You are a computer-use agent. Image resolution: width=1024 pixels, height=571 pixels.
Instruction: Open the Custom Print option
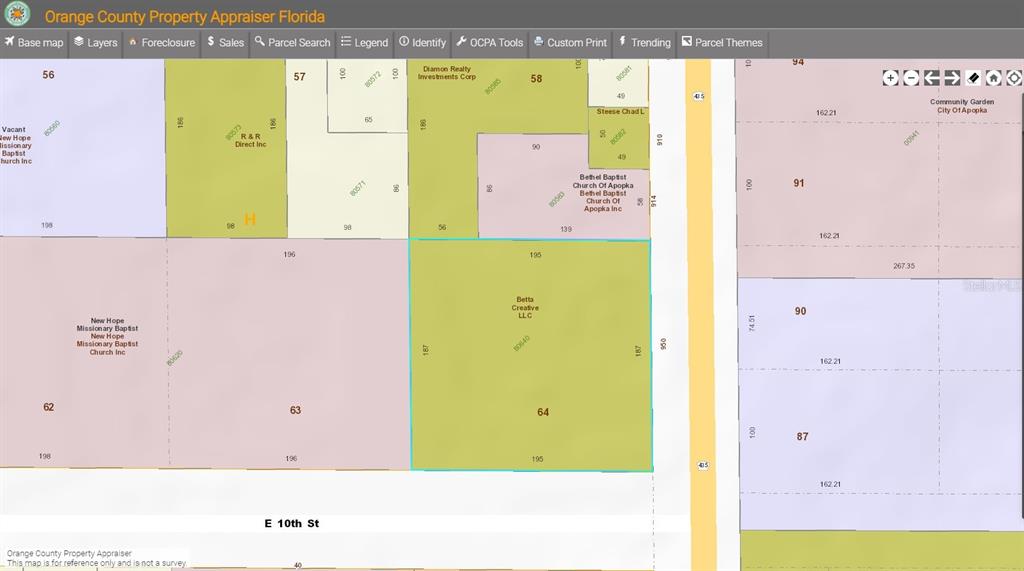click(x=570, y=43)
